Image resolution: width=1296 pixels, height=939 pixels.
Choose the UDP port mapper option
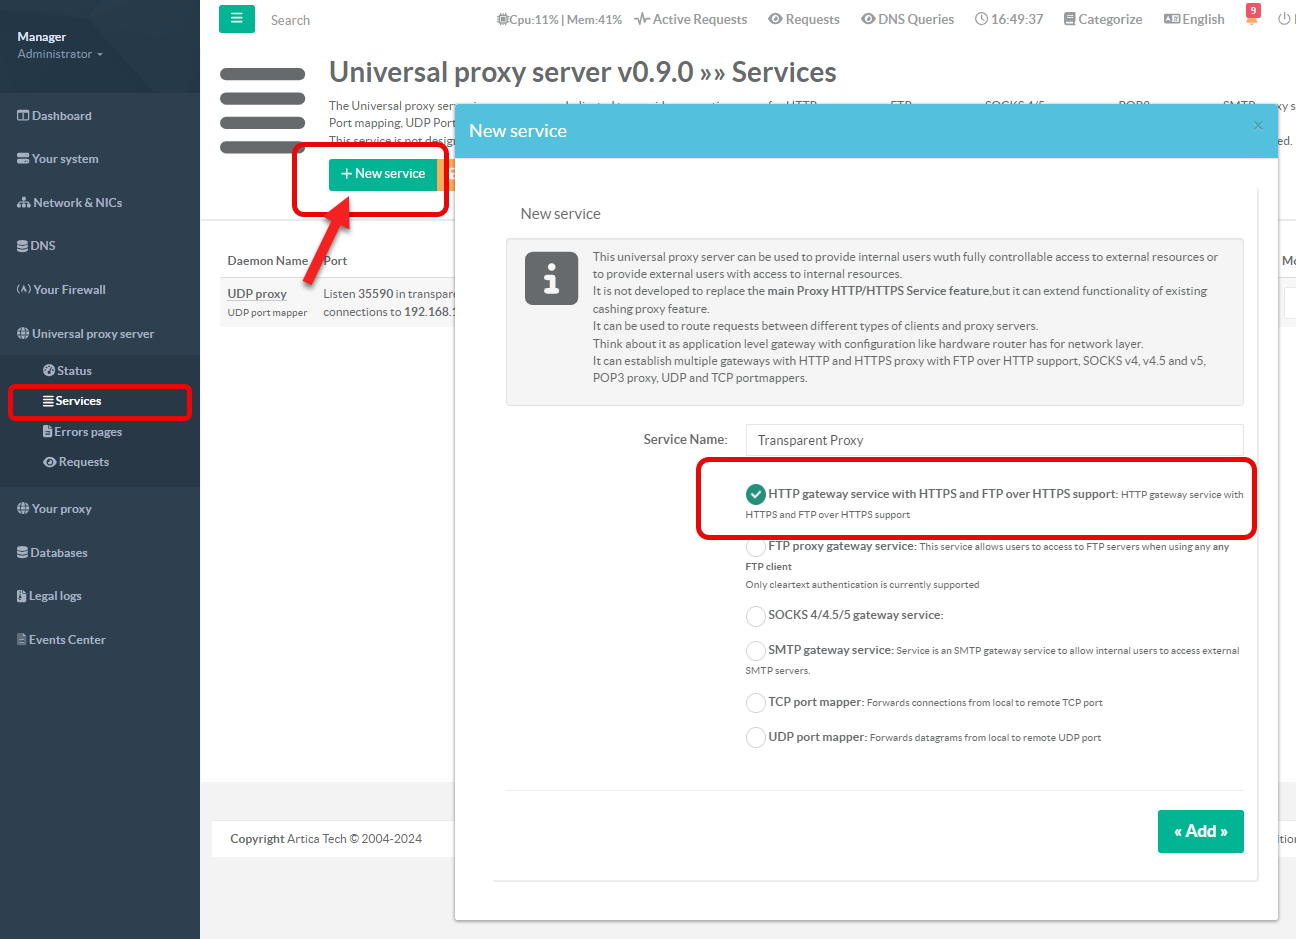pyautogui.click(x=756, y=738)
